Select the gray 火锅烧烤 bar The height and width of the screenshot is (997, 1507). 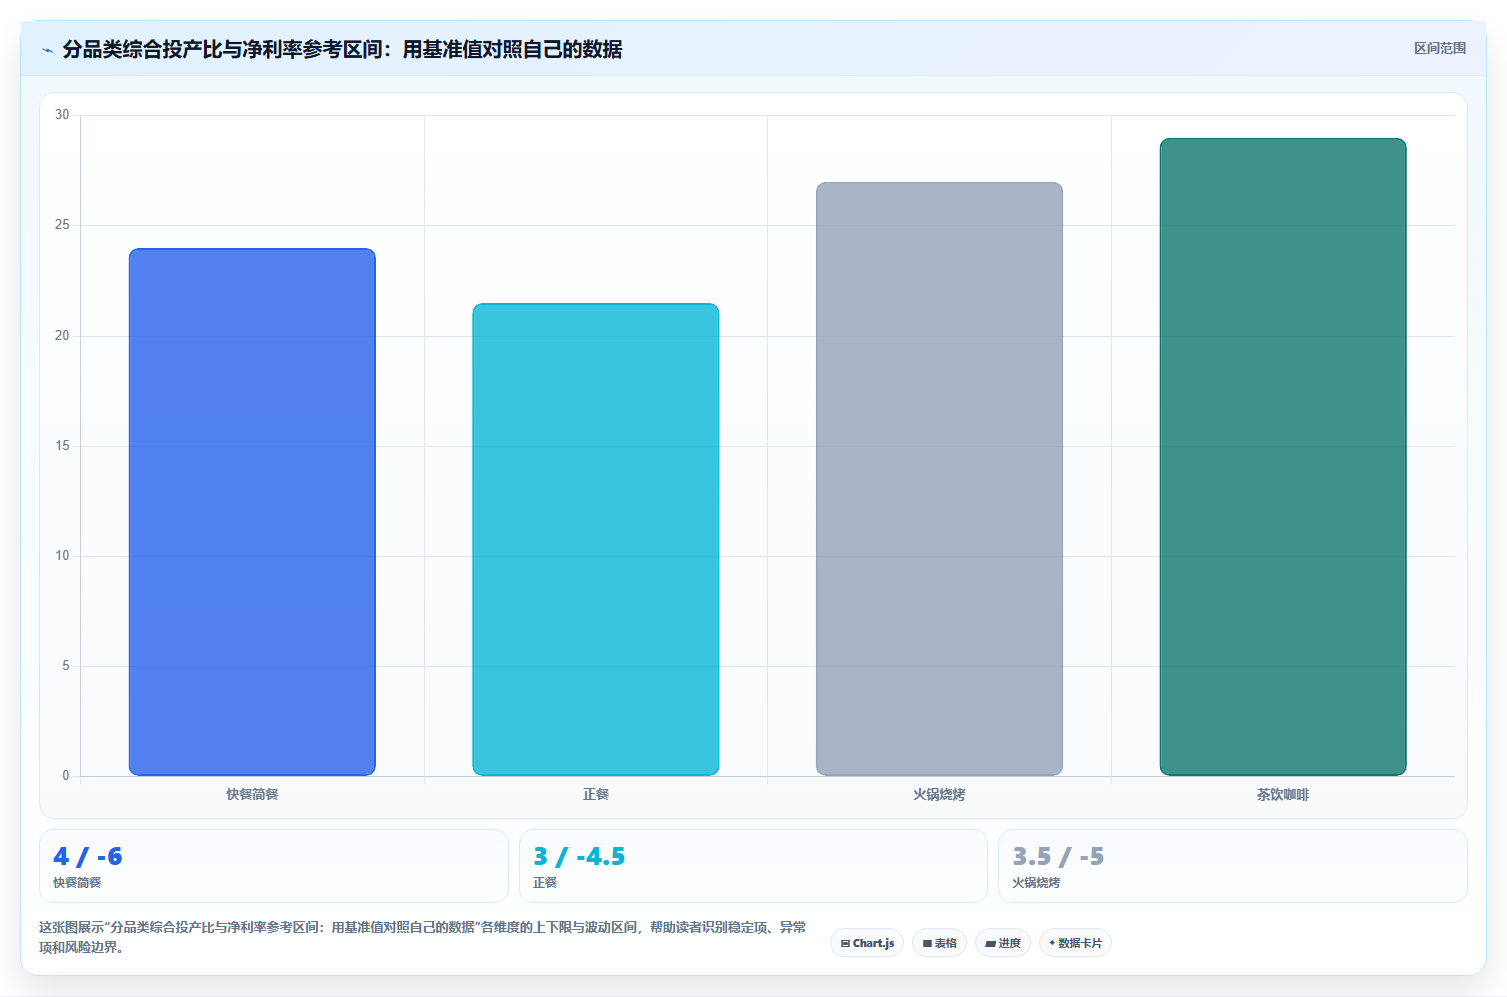[x=939, y=479]
